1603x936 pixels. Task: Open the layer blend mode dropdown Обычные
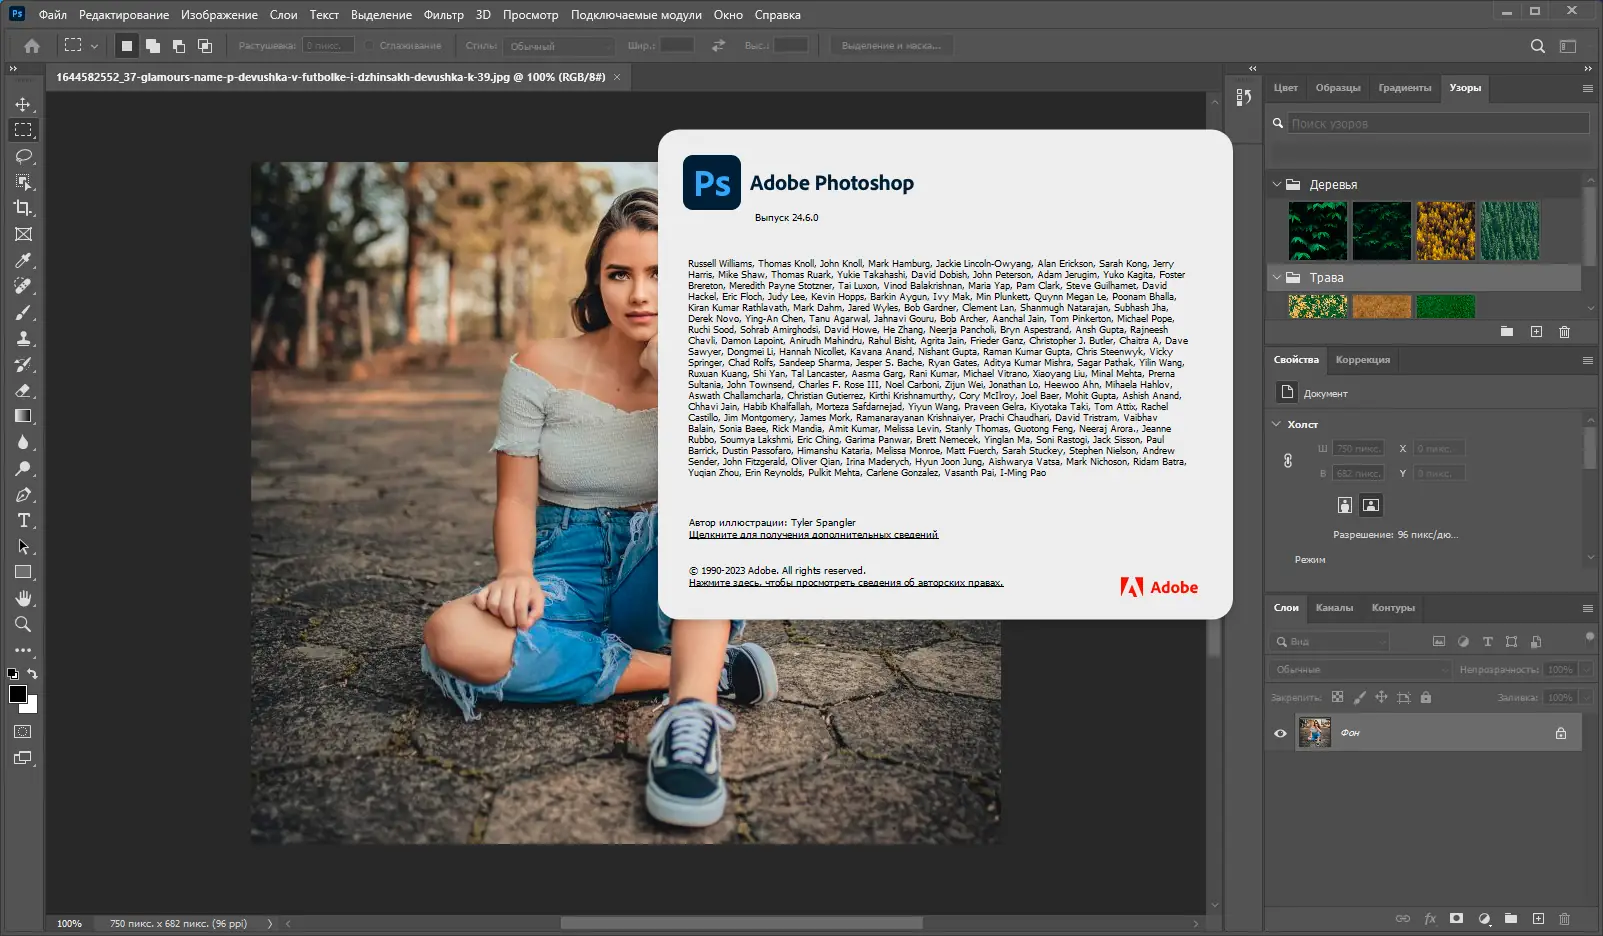(1360, 669)
